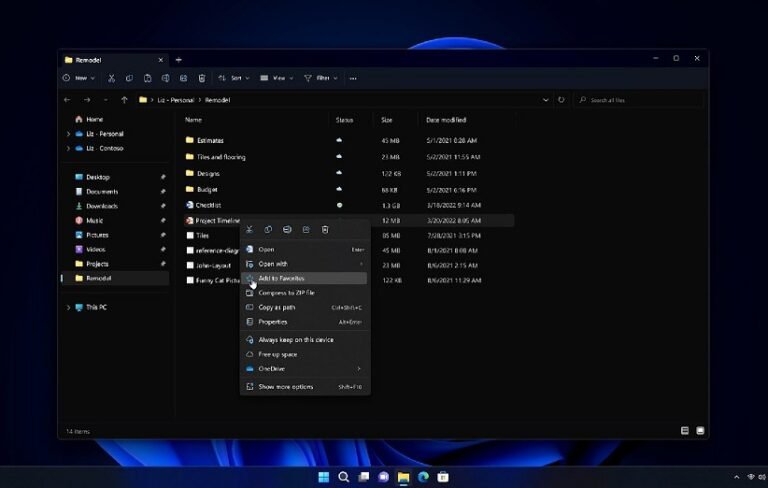Screen dimensions: 768x488
Task: Select Add to Favorites in the context menu
Action: point(282,278)
